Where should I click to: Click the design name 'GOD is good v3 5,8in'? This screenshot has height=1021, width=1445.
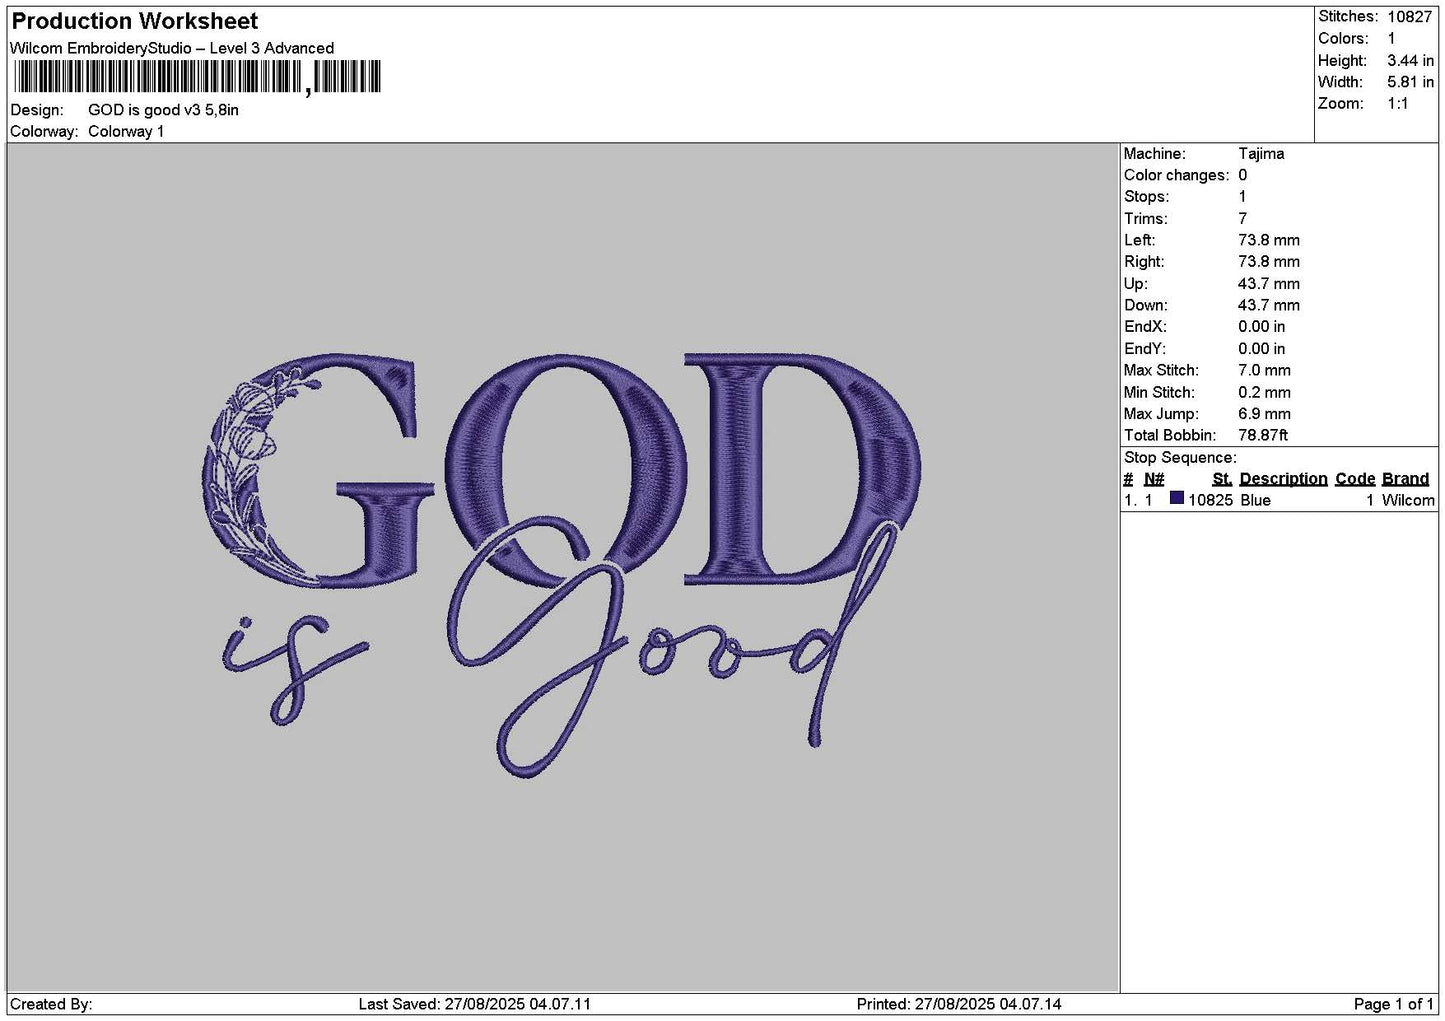tap(163, 110)
